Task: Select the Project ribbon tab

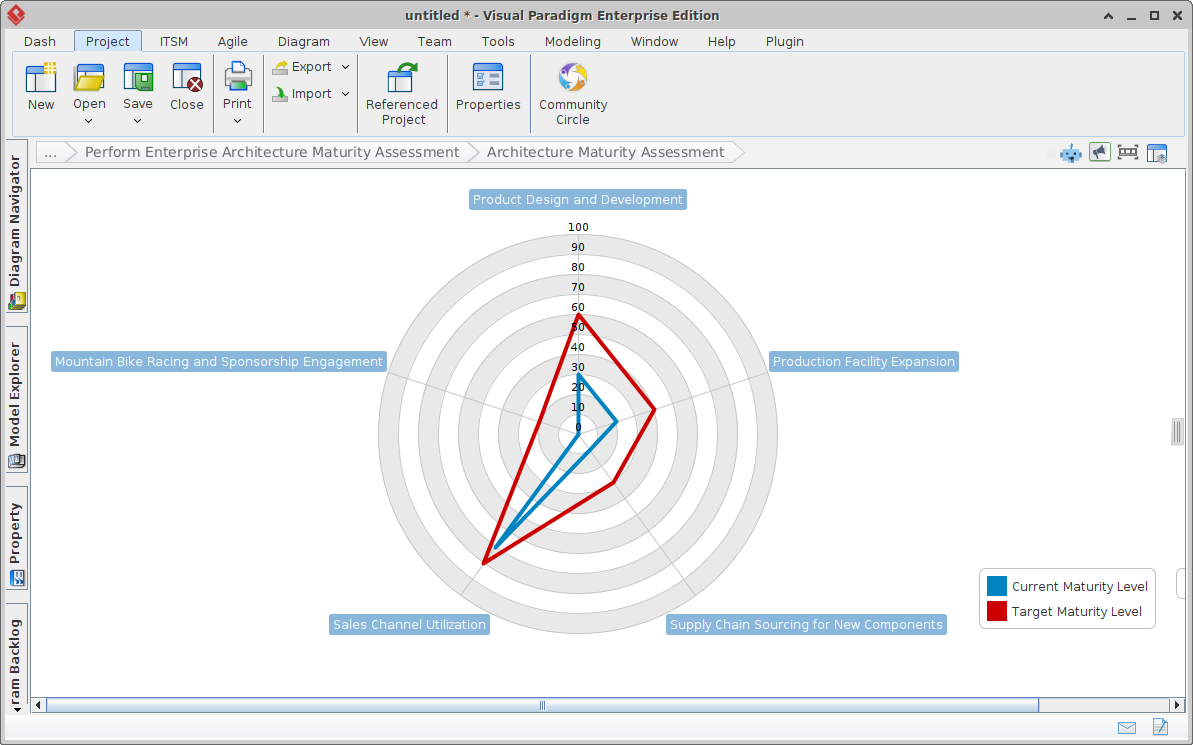Action: point(107,41)
